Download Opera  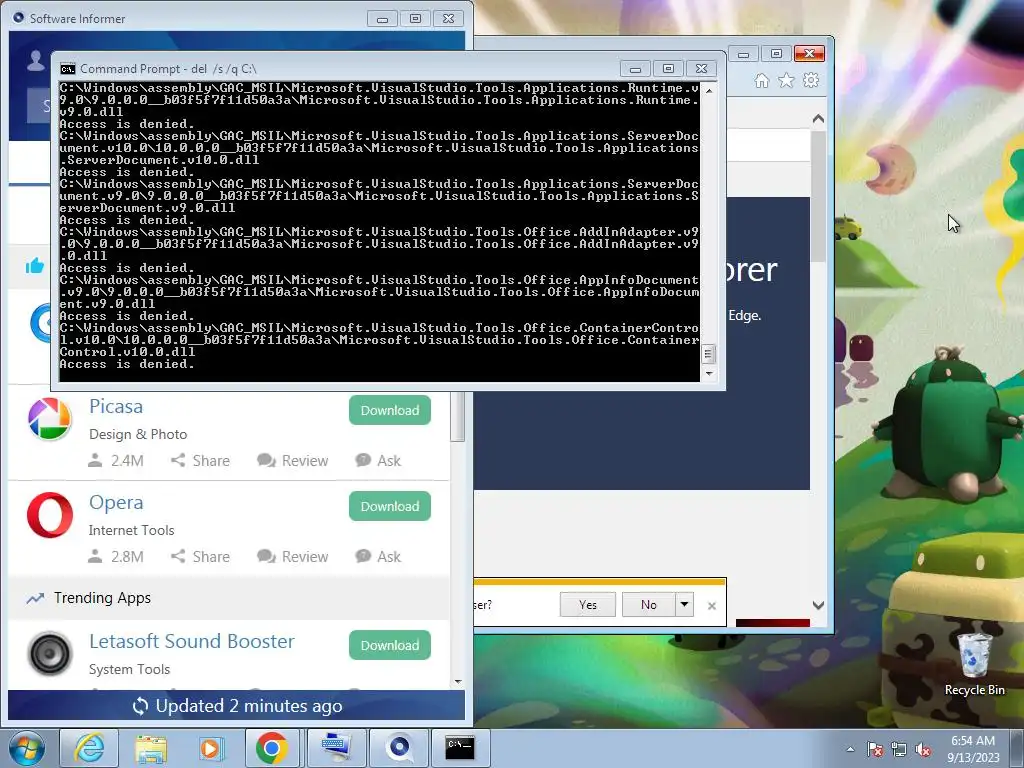[x=390, y=506]
